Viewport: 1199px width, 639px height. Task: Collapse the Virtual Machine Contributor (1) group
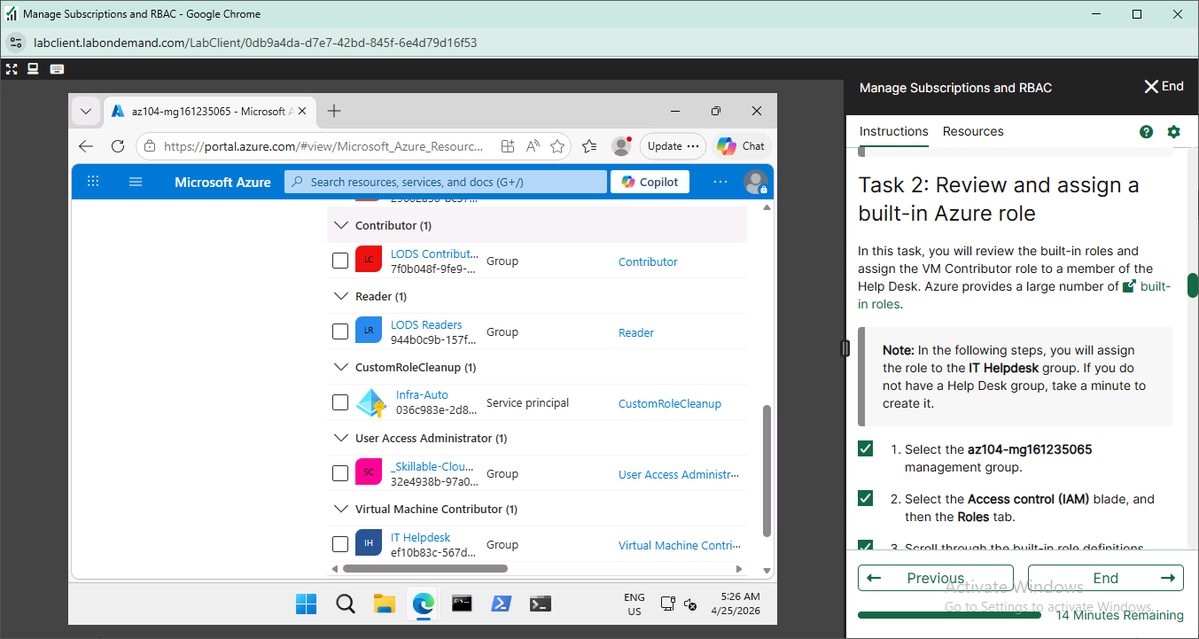pyautogui.click(x=341, y=509)
